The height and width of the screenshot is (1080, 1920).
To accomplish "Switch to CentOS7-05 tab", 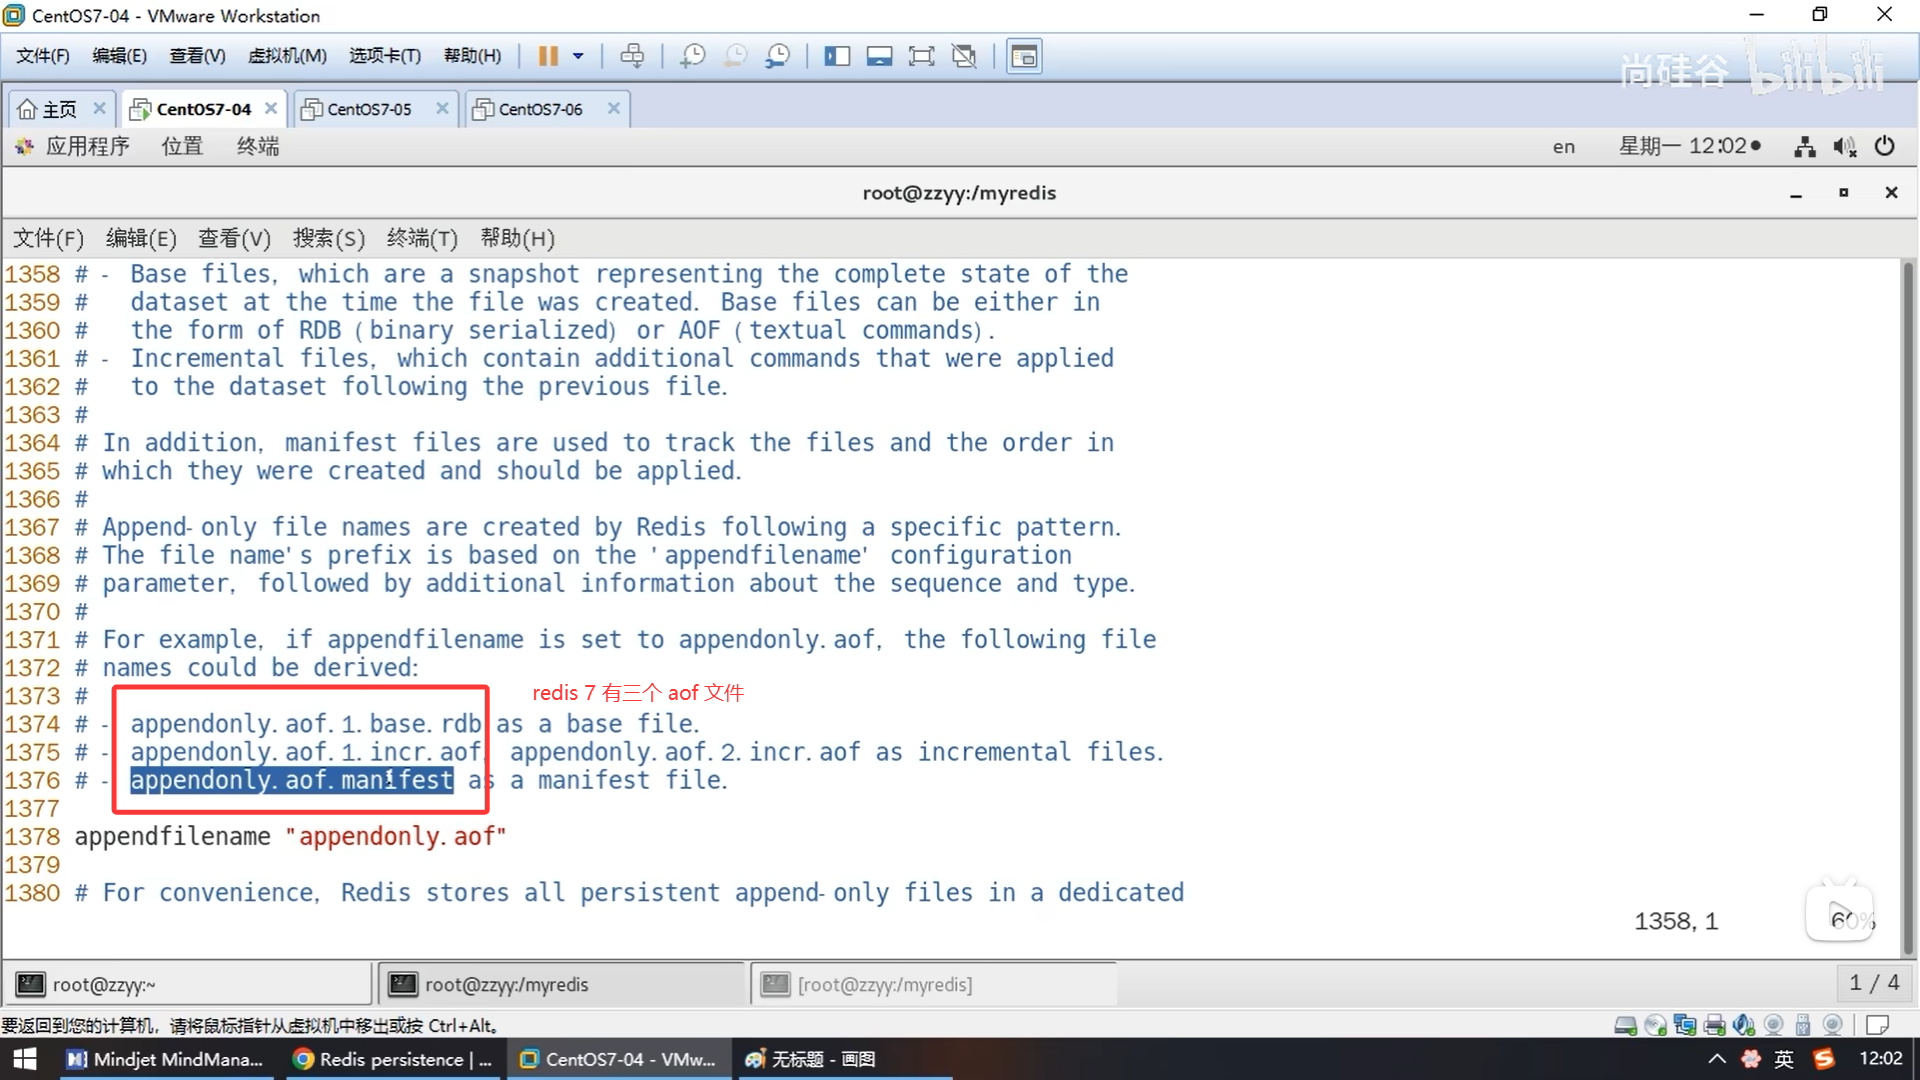I will [369, 109].
